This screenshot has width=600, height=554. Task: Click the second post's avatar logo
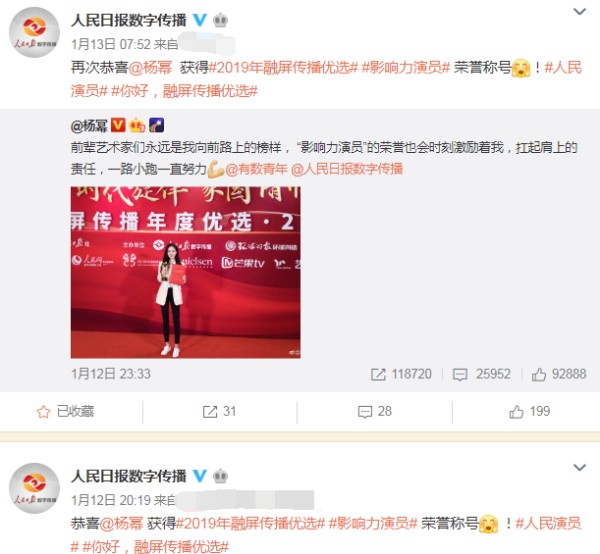(34, 489)
